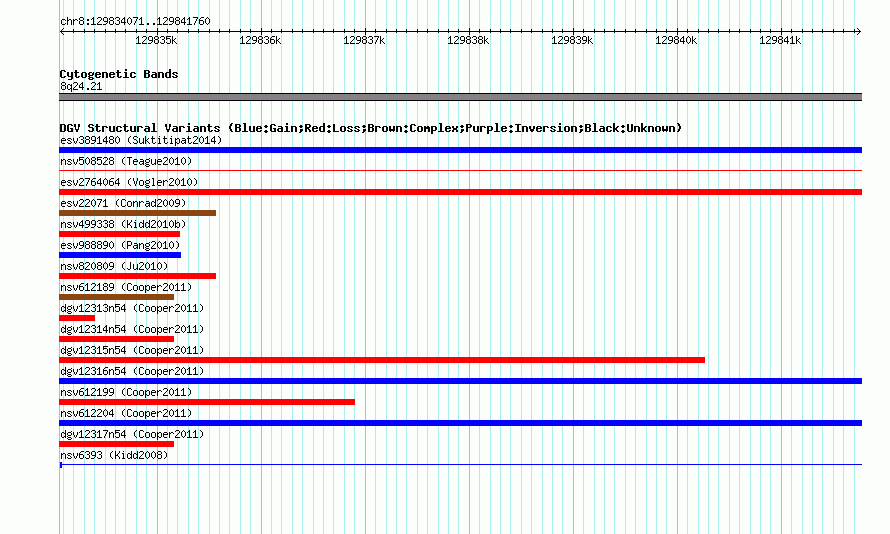Select the thin blue line of nsv6393
This screenshot has height=534, width=890.
pos(460,465)
